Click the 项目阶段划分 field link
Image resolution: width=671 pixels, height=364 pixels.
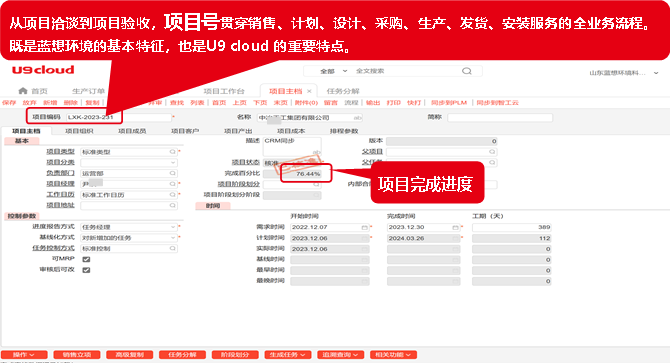click(239, 184)
